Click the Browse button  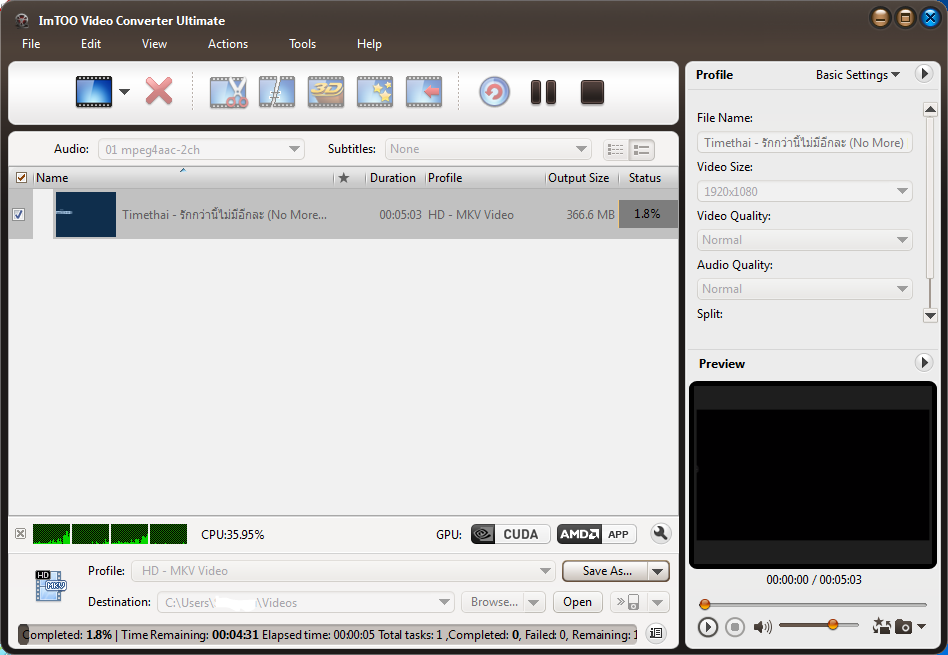[x=493, y=602]
